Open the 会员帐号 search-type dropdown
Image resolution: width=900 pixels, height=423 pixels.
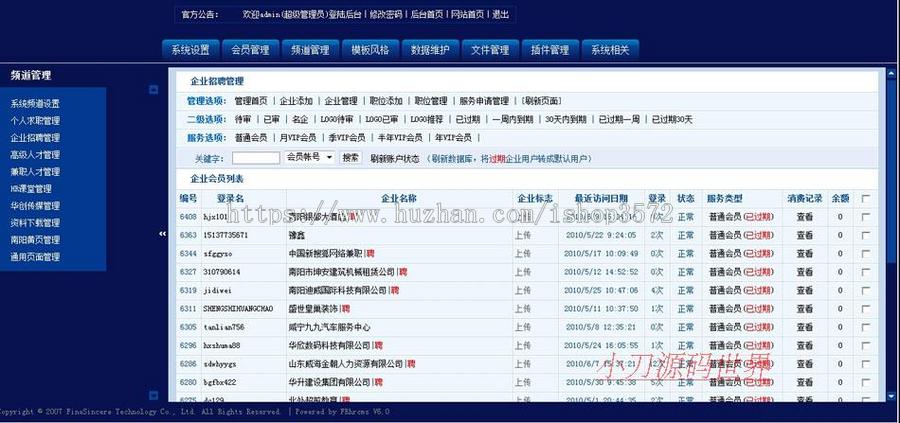click(x=309, y=157)
